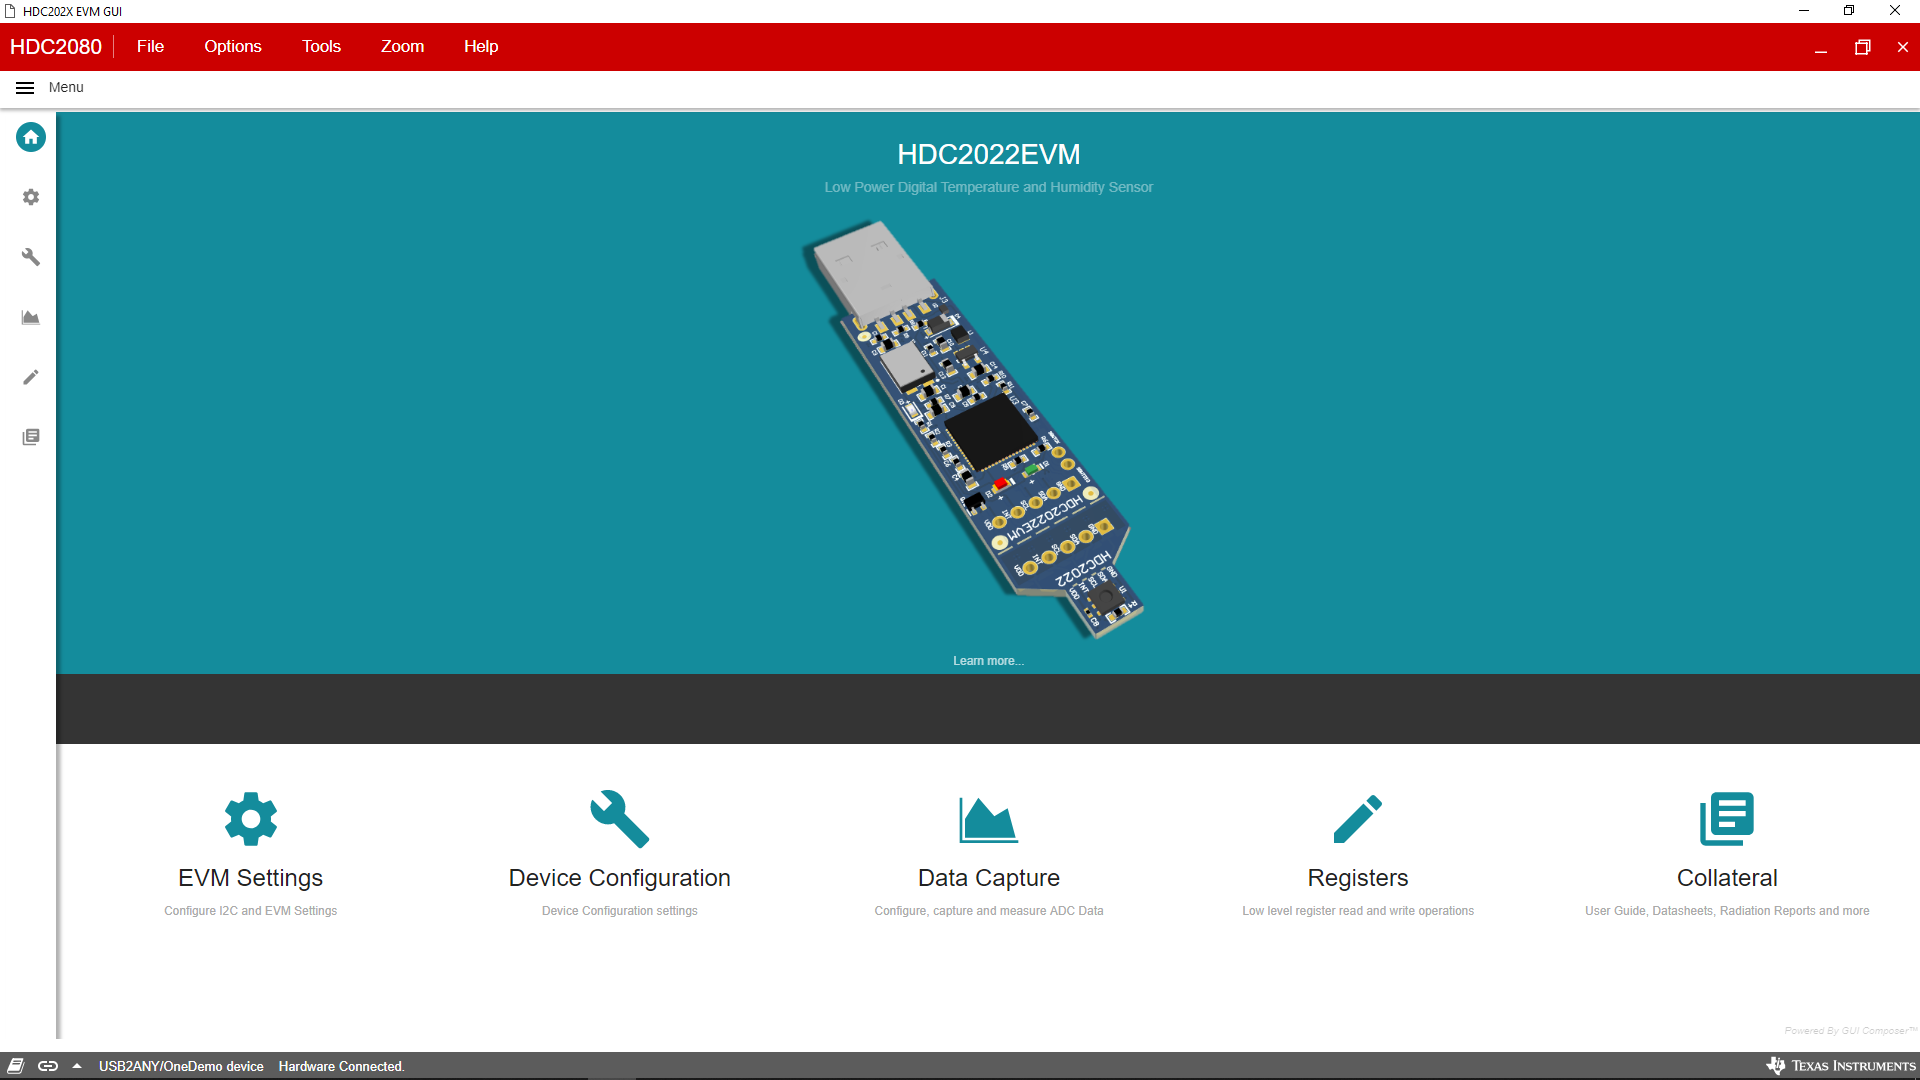This screenshot has height=1080, width=1920.
Task: Open the EVM Settings title link
Action: click(251, 878)
